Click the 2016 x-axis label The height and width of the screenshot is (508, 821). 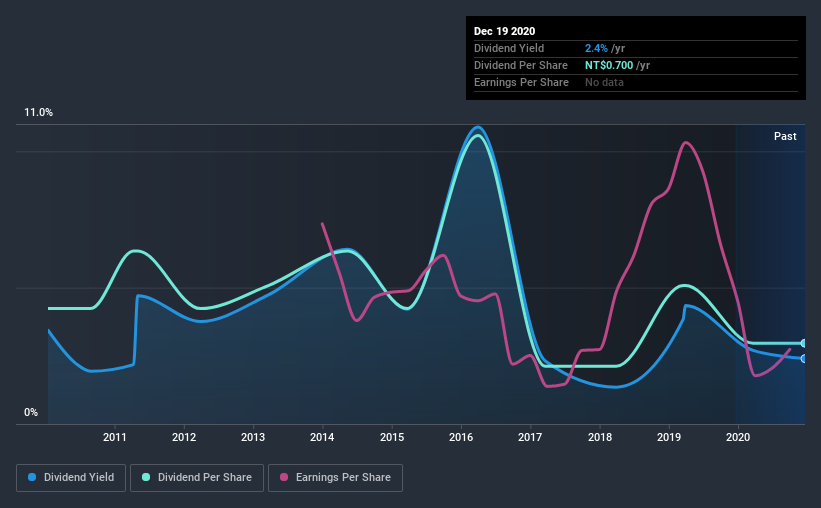[461, 437]
